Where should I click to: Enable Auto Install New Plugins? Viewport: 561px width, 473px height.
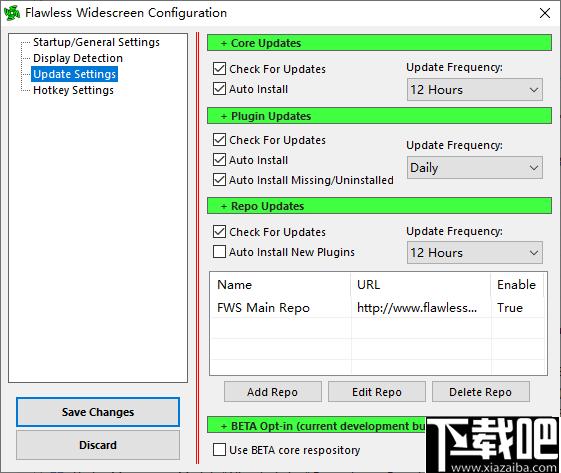click(219, 252)
